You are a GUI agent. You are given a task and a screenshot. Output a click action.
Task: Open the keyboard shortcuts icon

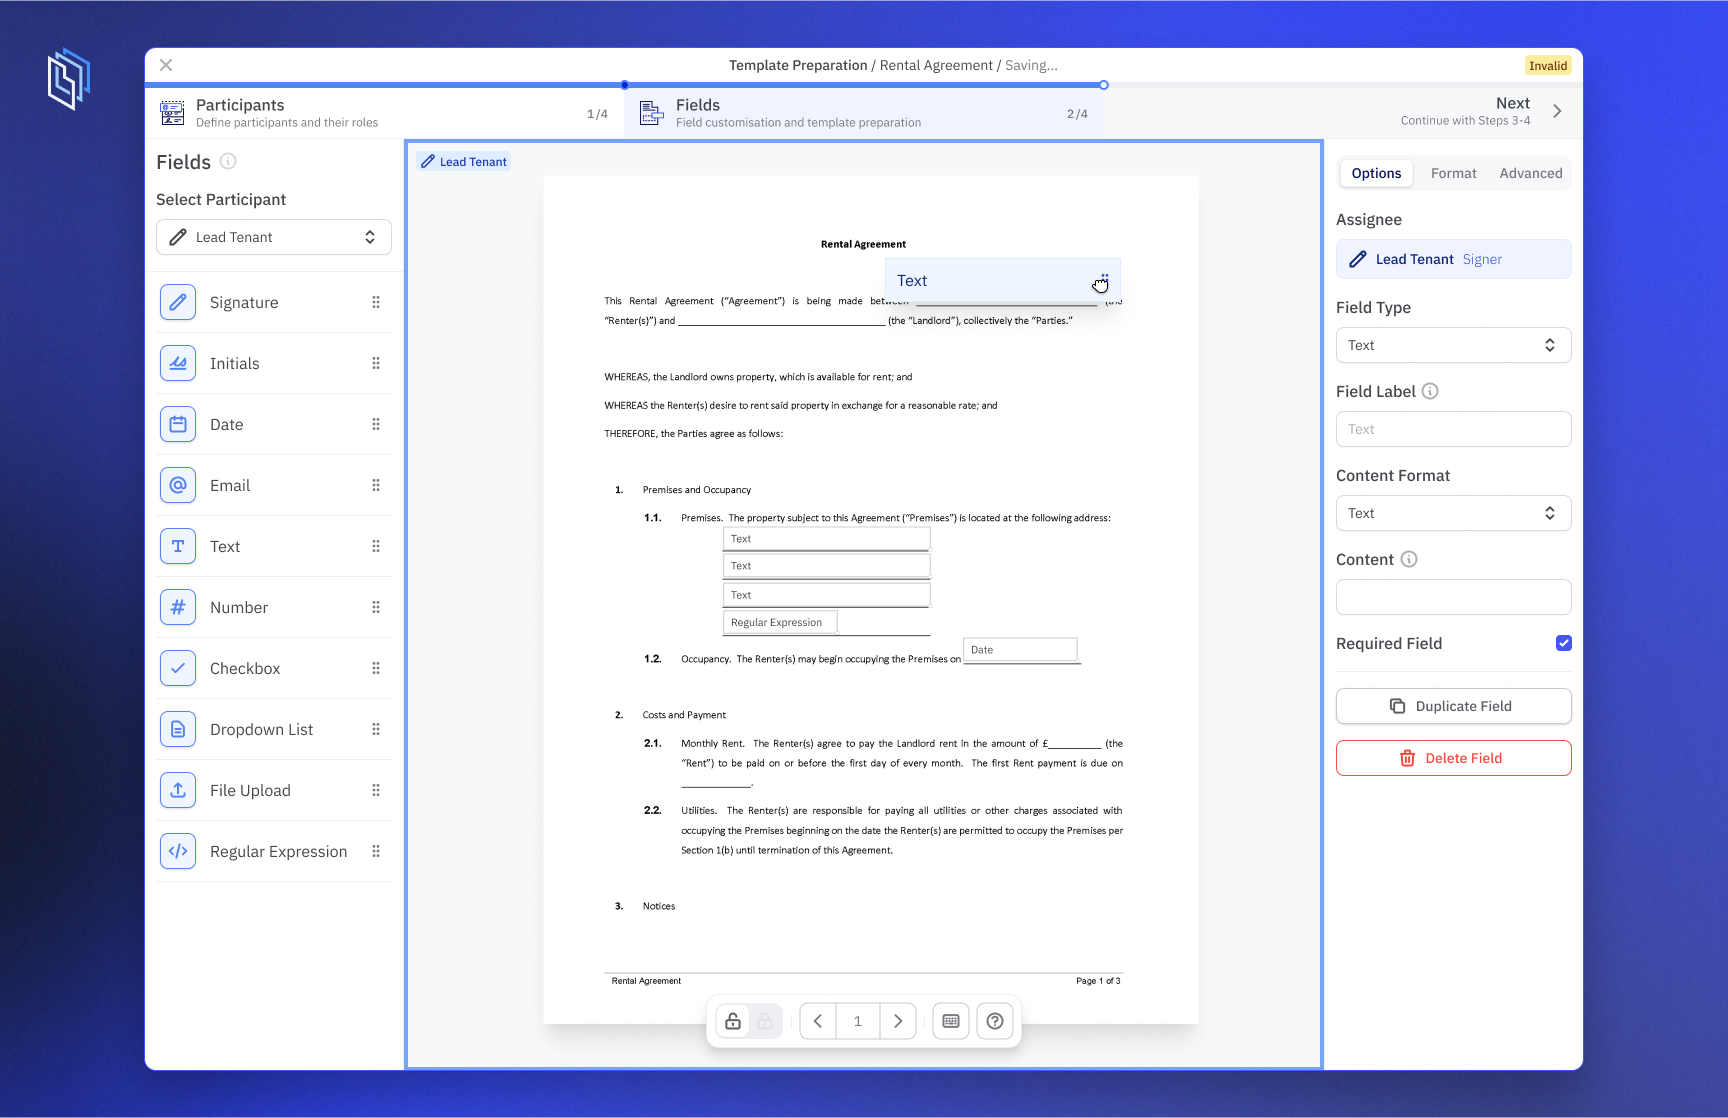(950, 1021)
